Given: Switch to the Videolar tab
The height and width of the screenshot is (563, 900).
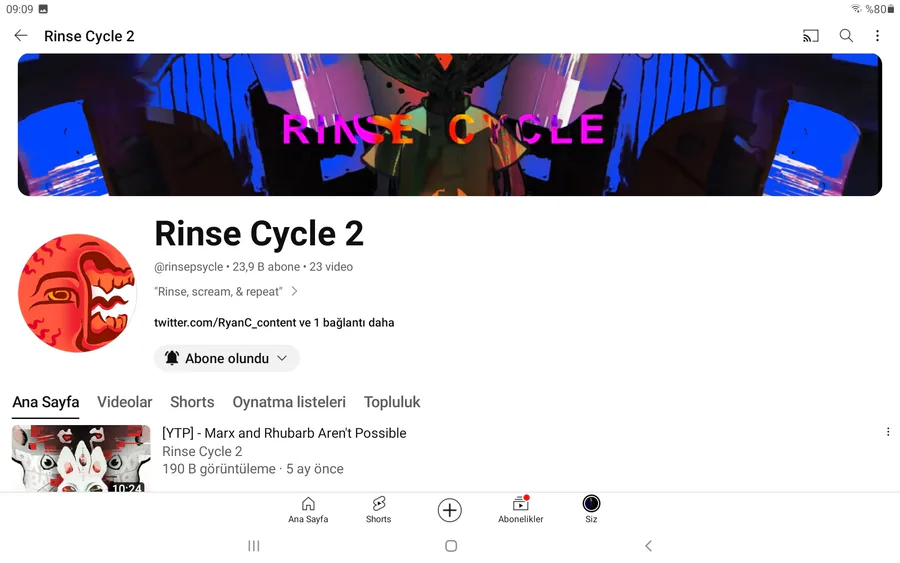Looking at the screenshot, I should pyautogui.click(x=125, y=402).
